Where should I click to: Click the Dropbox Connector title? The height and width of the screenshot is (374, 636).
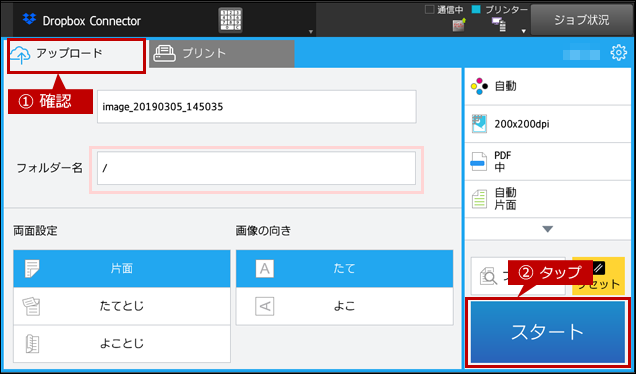click(92, 21)
